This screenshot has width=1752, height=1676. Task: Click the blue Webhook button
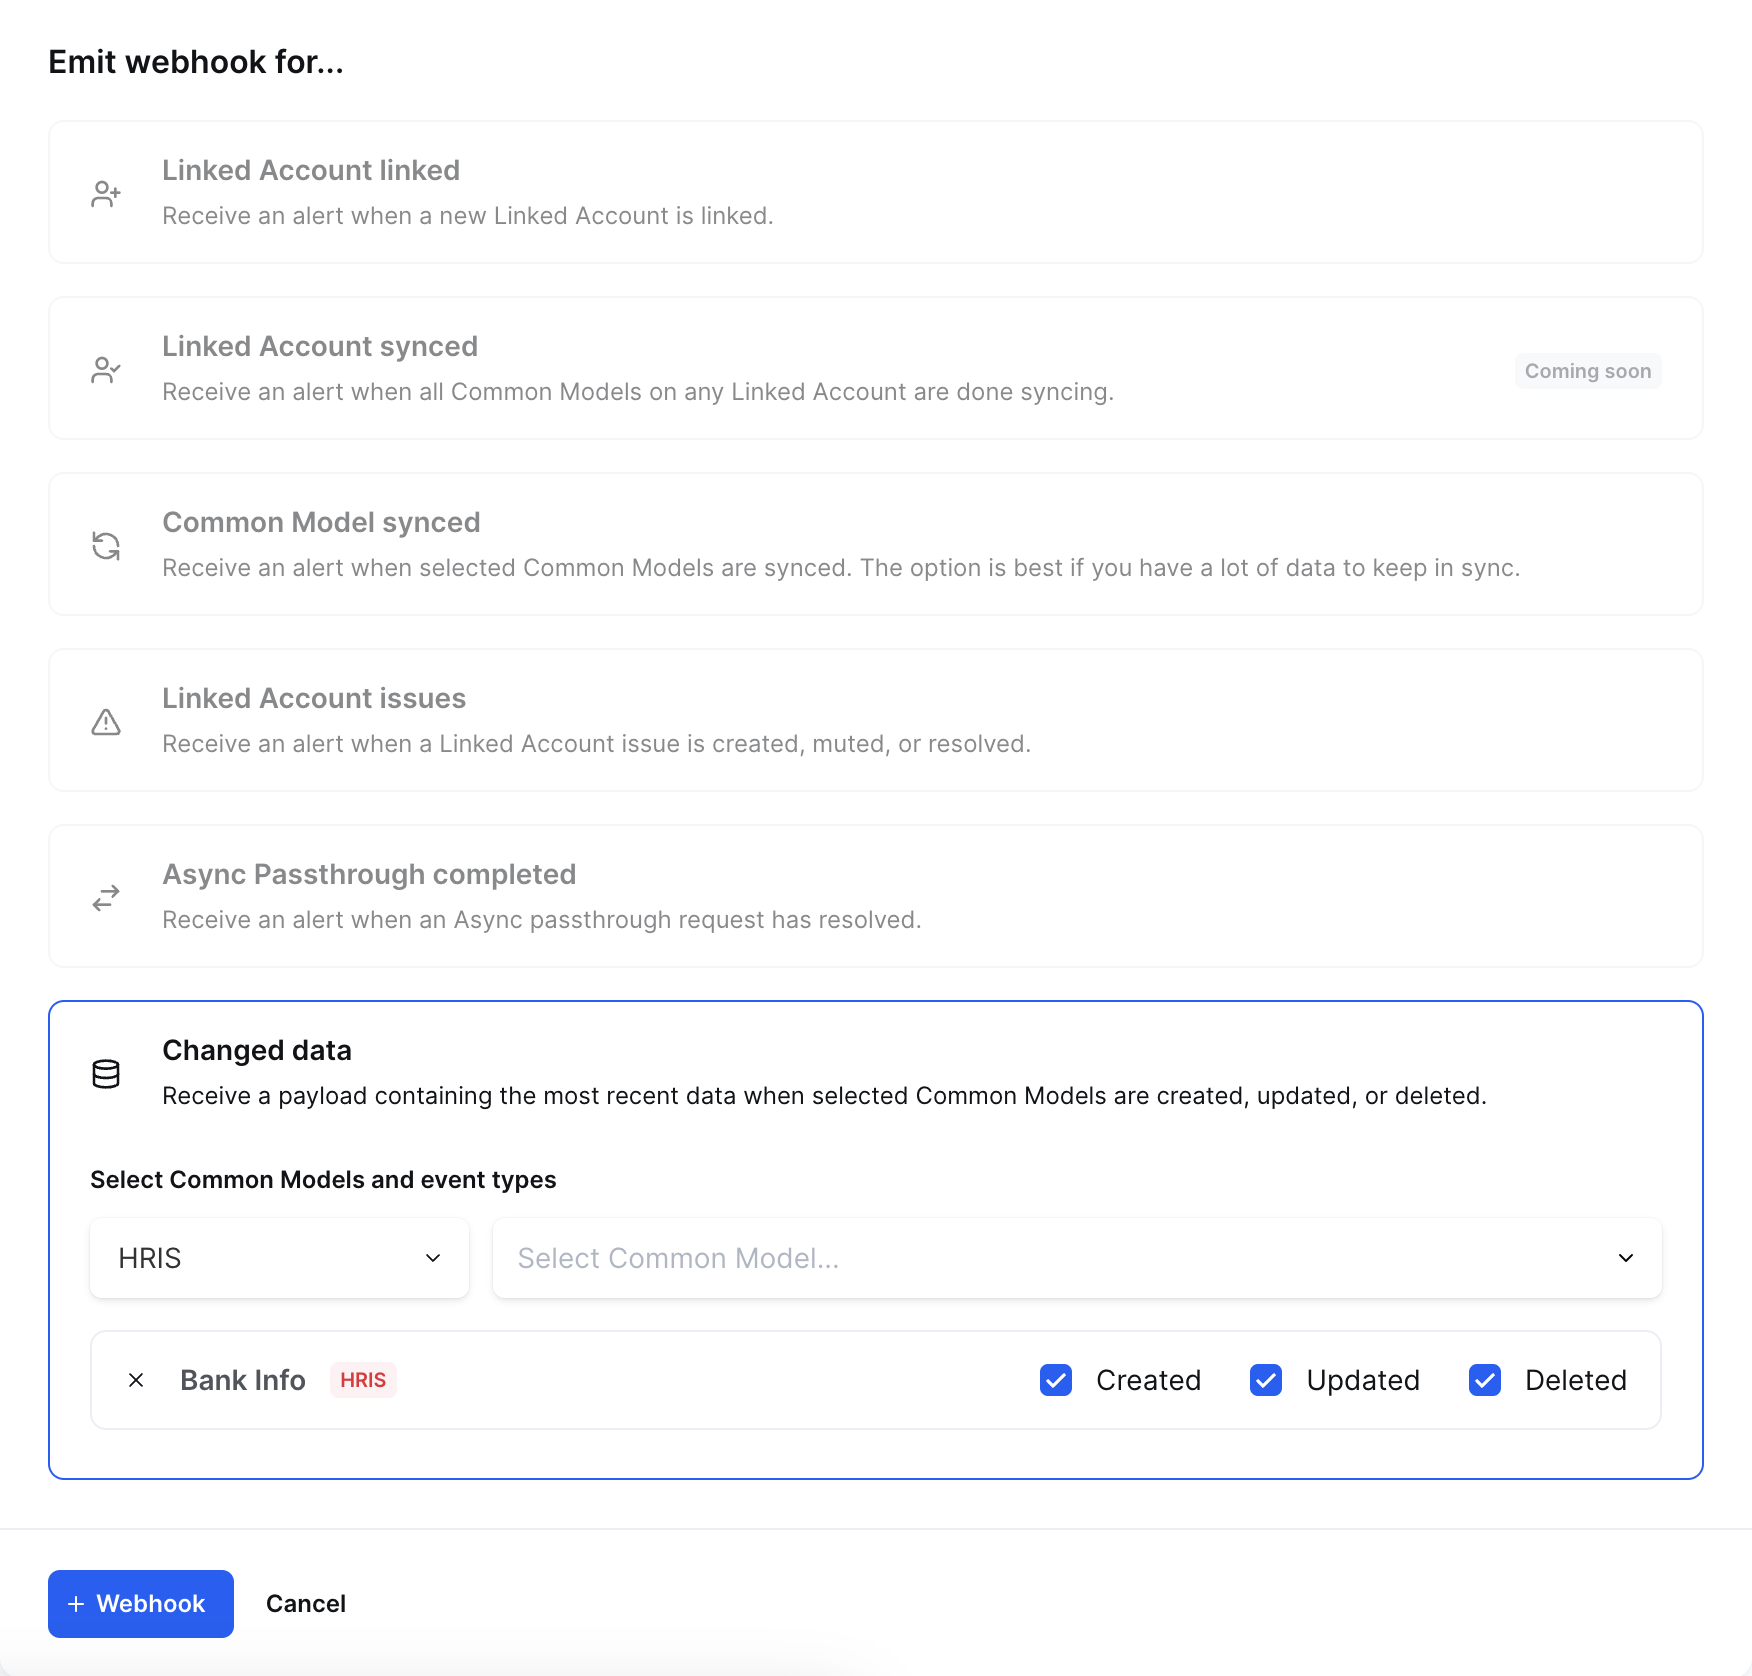[141, 1604]
